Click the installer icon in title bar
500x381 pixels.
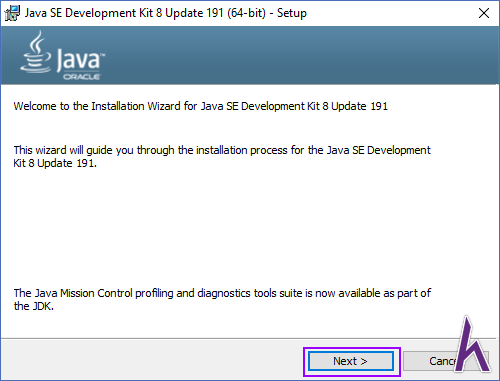13,13
